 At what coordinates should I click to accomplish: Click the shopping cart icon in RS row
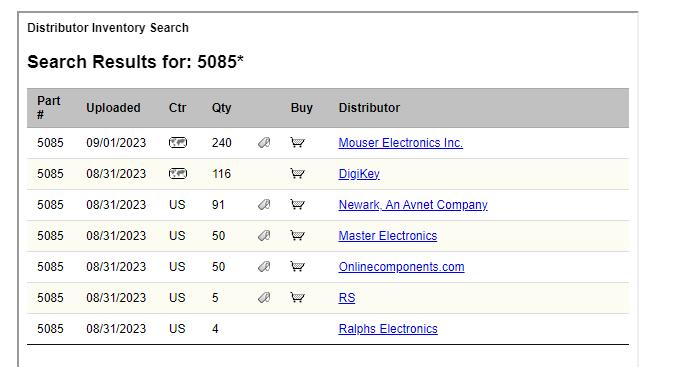(297, 297)
